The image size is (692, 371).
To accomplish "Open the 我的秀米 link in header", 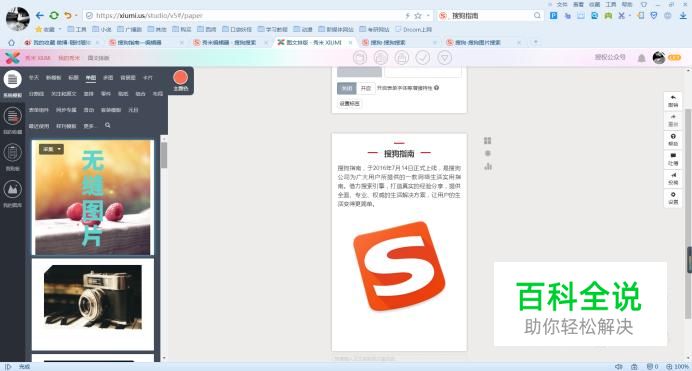I will 69,58.
